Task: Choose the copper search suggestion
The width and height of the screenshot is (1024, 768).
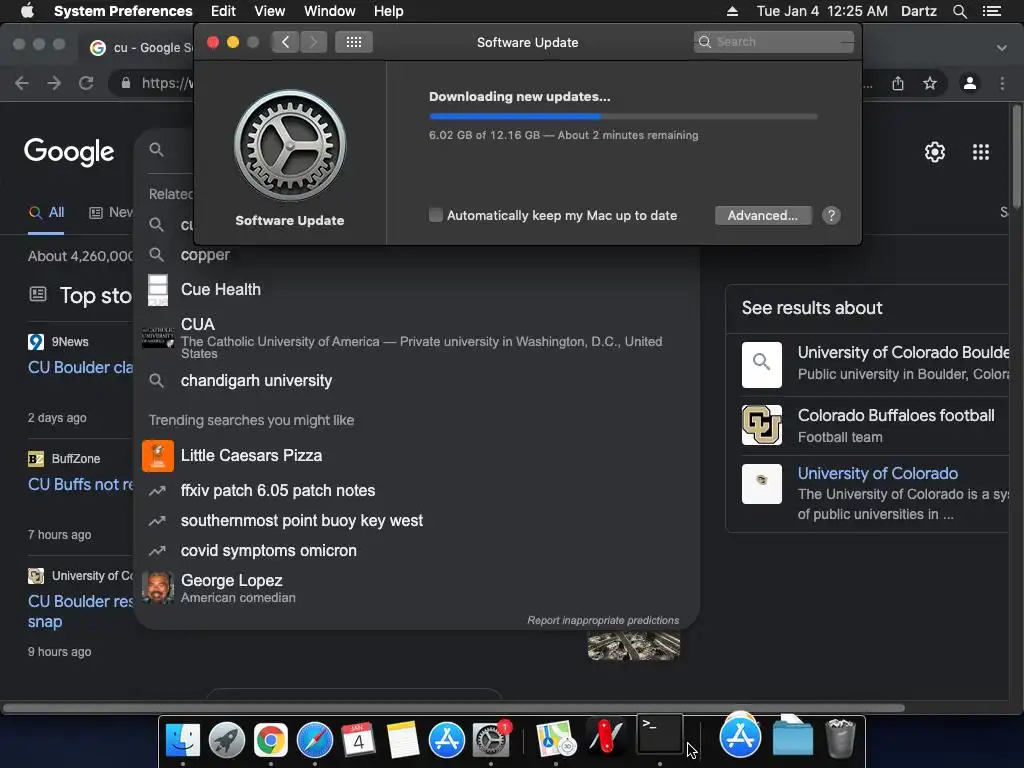Action: coord(417,255)
